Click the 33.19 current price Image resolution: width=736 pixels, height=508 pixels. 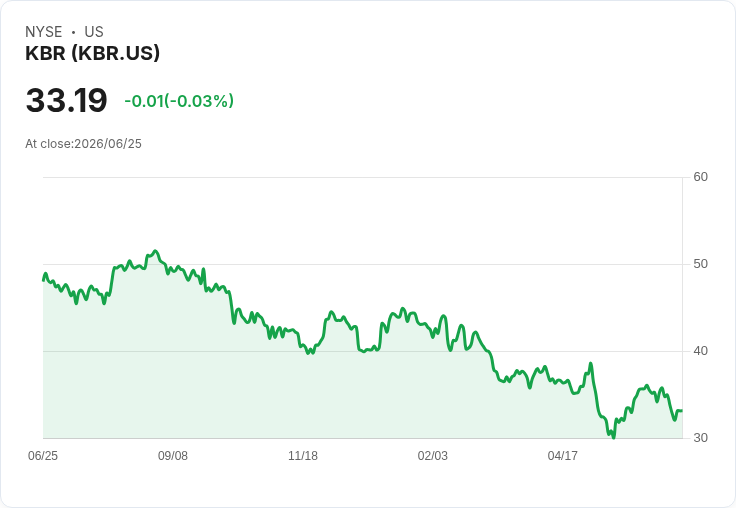click(66, 100)
